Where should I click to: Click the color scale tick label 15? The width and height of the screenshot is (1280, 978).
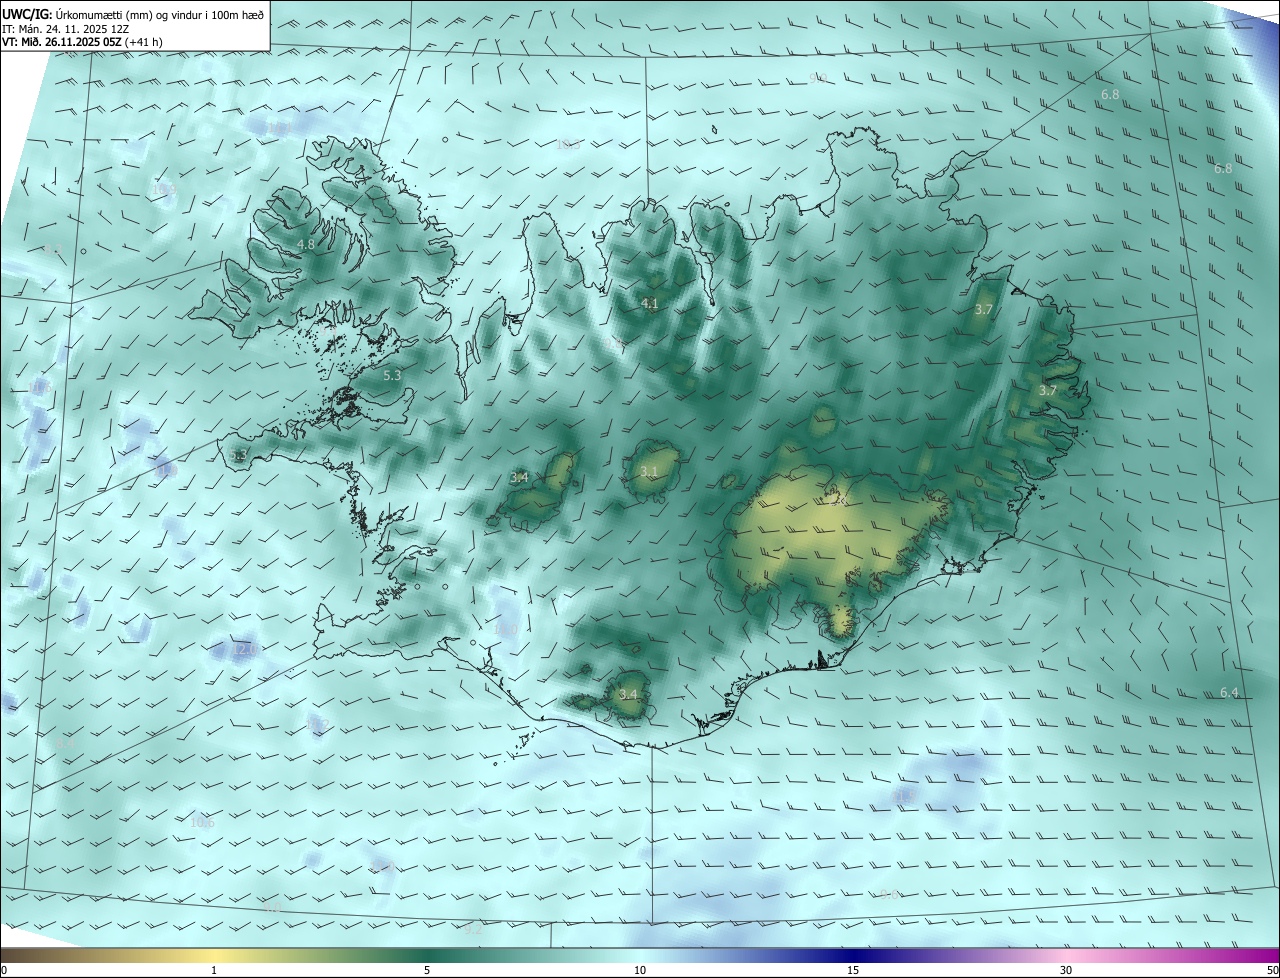tap(853, 970)
